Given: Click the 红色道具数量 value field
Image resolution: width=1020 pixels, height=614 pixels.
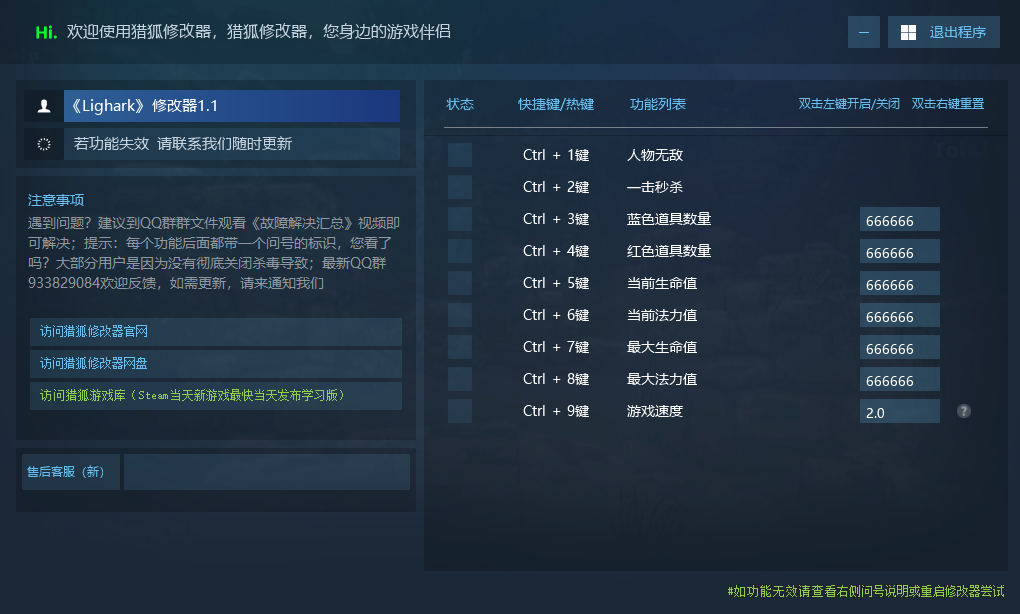Looking at the screenshot, I should tap(900, 251).
